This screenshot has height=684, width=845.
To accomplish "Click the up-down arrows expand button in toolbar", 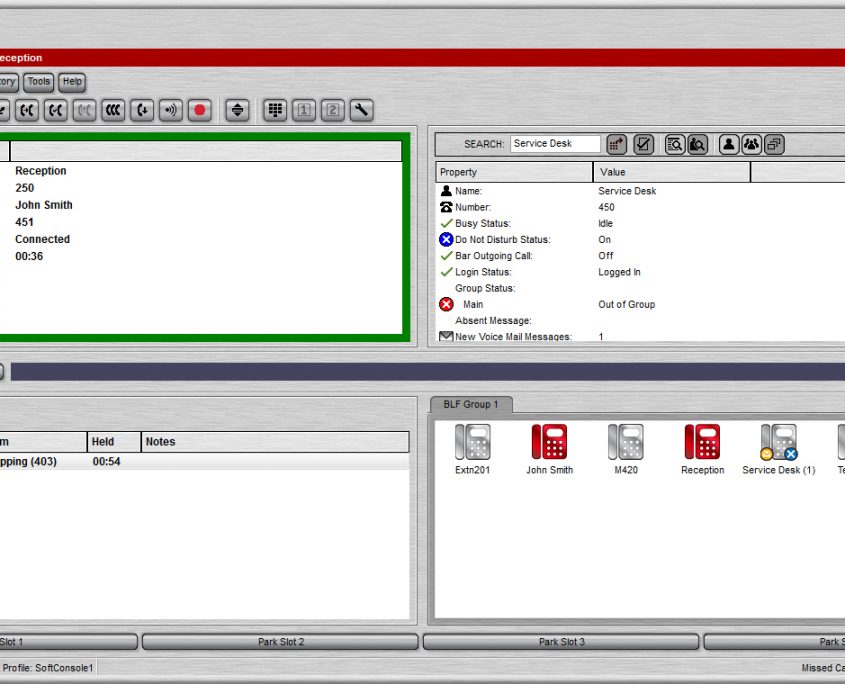I will coord(237,110).
